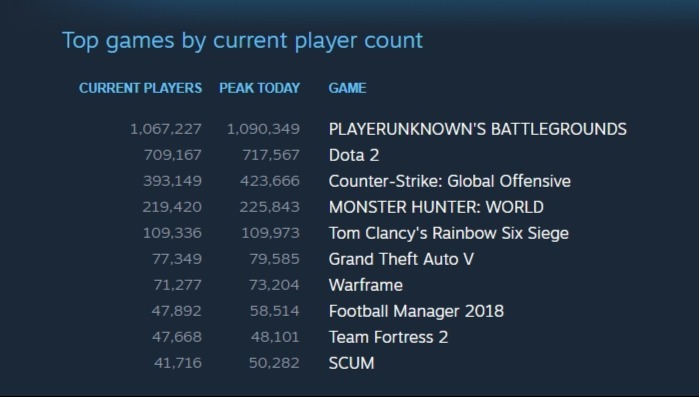Click the GAME column header
Image resolution: width=699 pixels, height=397 pixels.
click(347, 88)
